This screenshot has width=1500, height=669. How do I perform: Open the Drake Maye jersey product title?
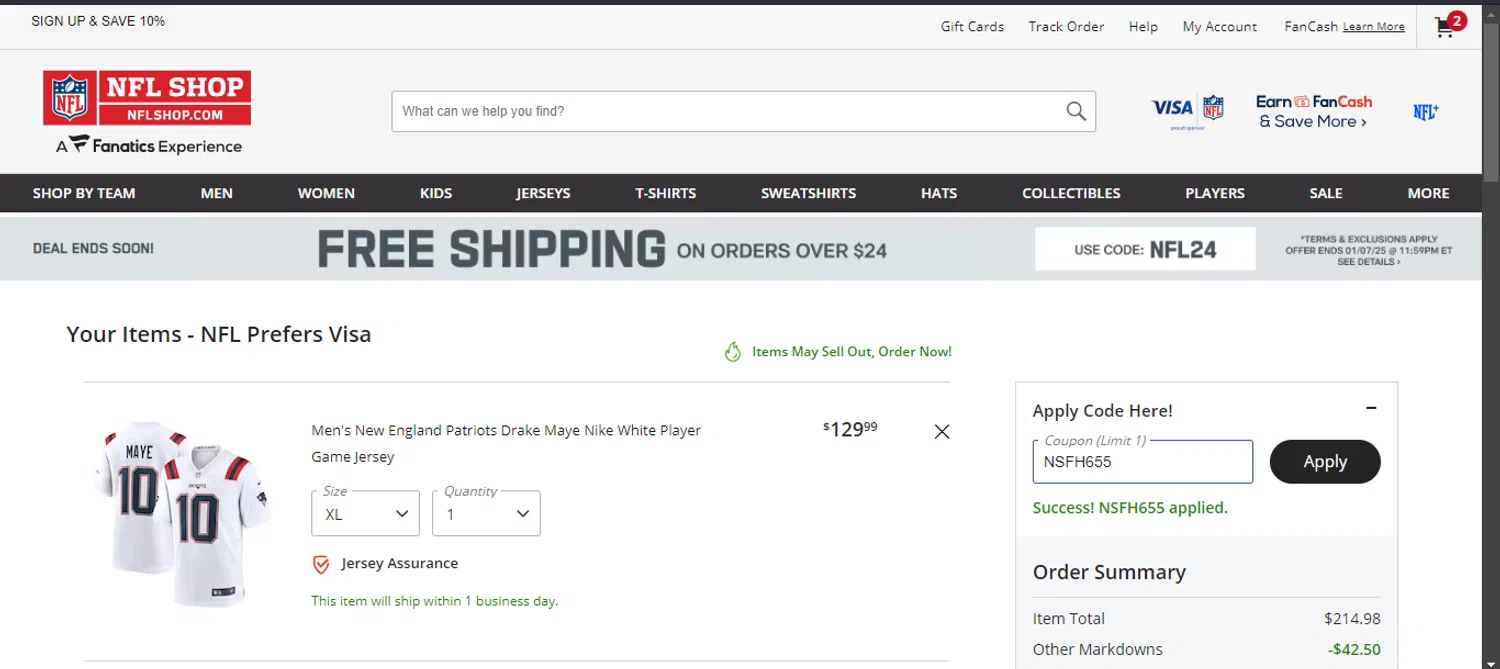506,444
